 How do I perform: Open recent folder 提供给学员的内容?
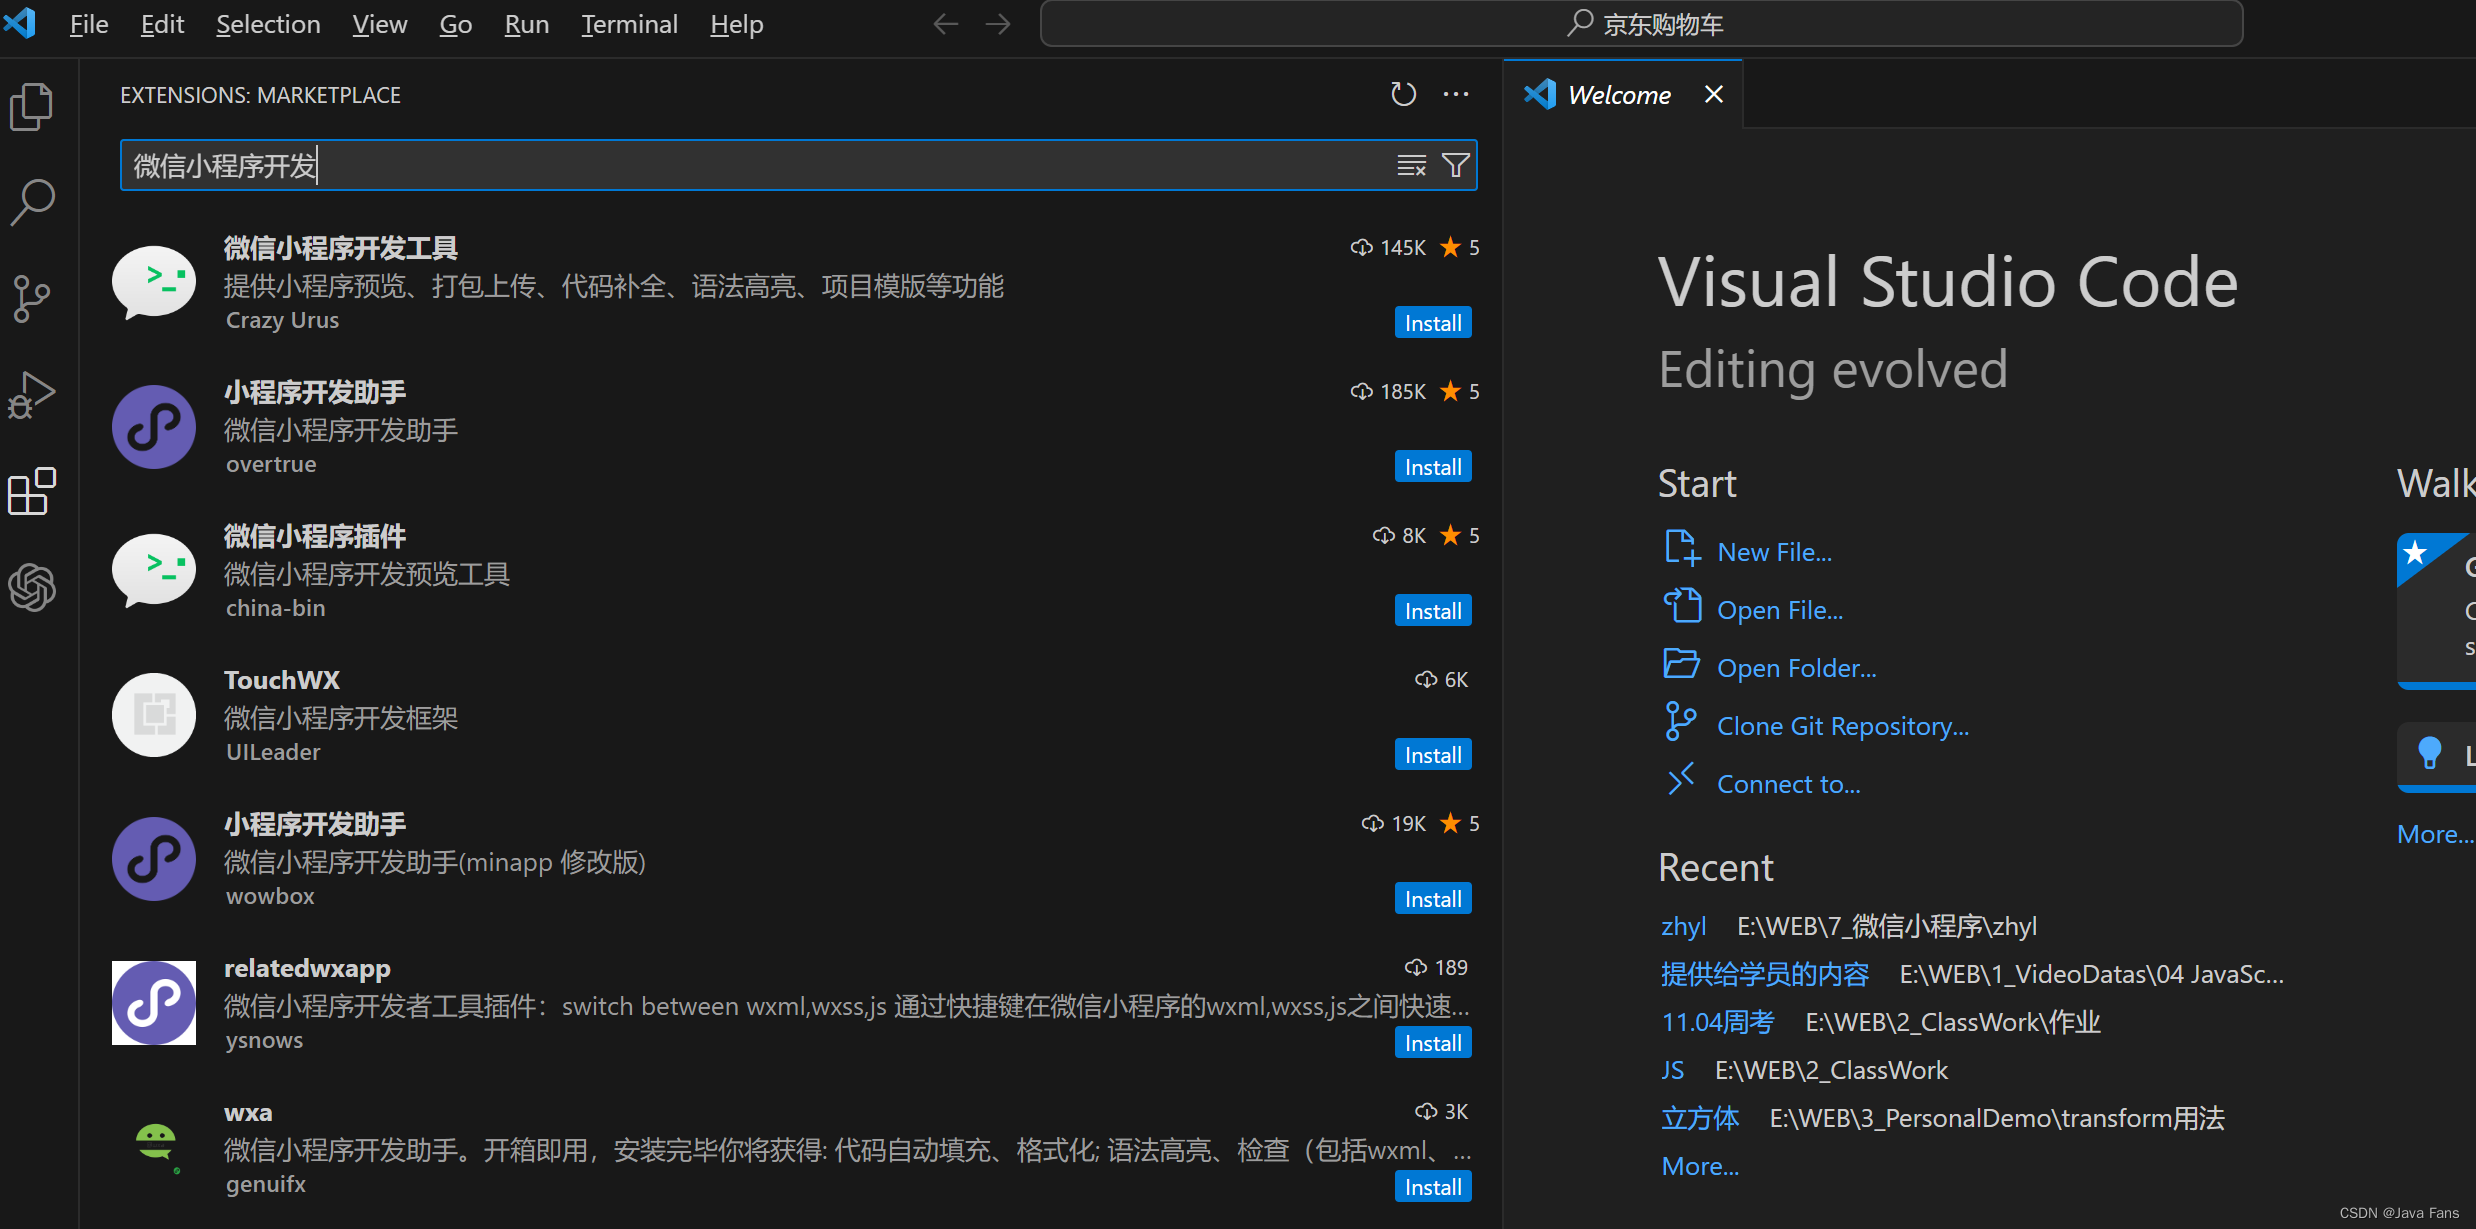(x=1765, y=974)
